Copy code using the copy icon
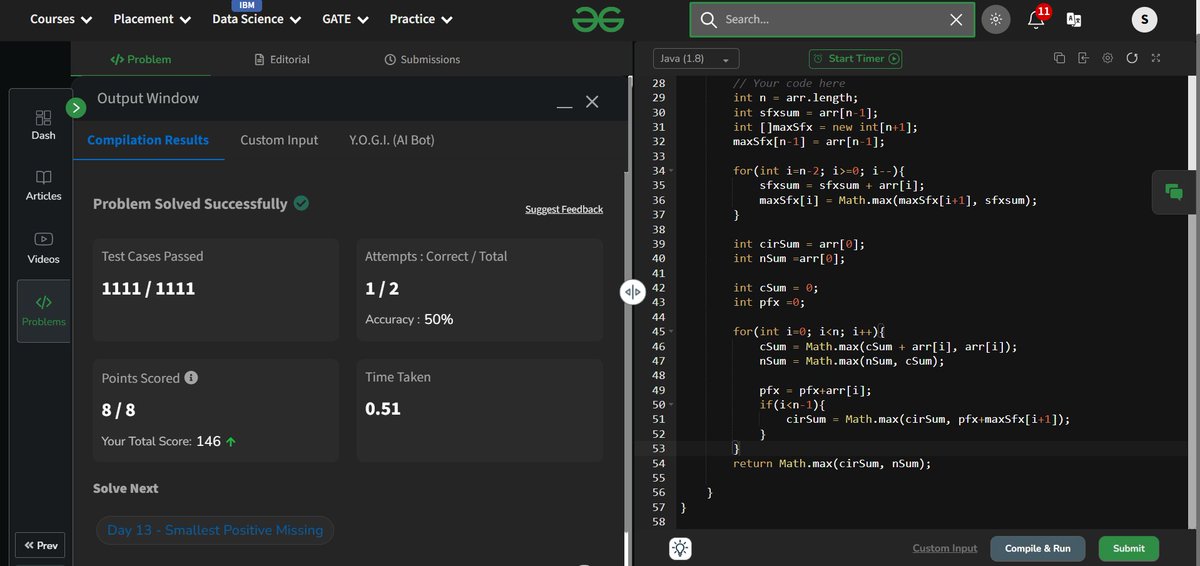Screen dimensions: 1200x566 (1059, 59)
